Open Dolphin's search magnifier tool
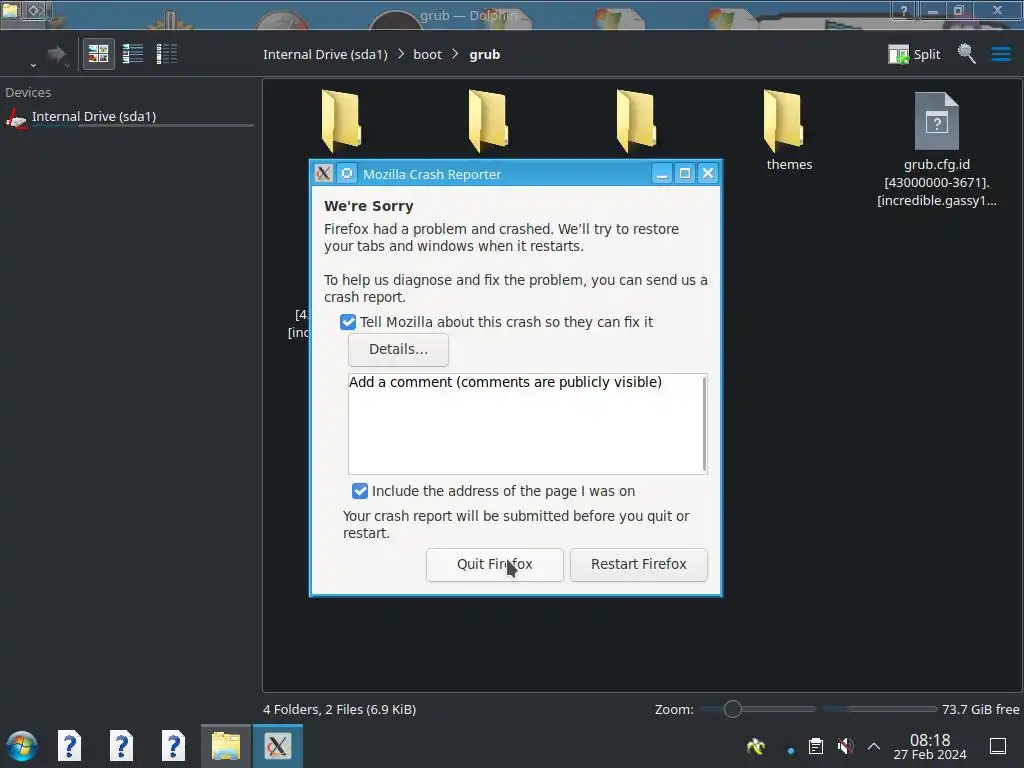The height and width of the screenshot is (768, 1024). tap(967, 54)
